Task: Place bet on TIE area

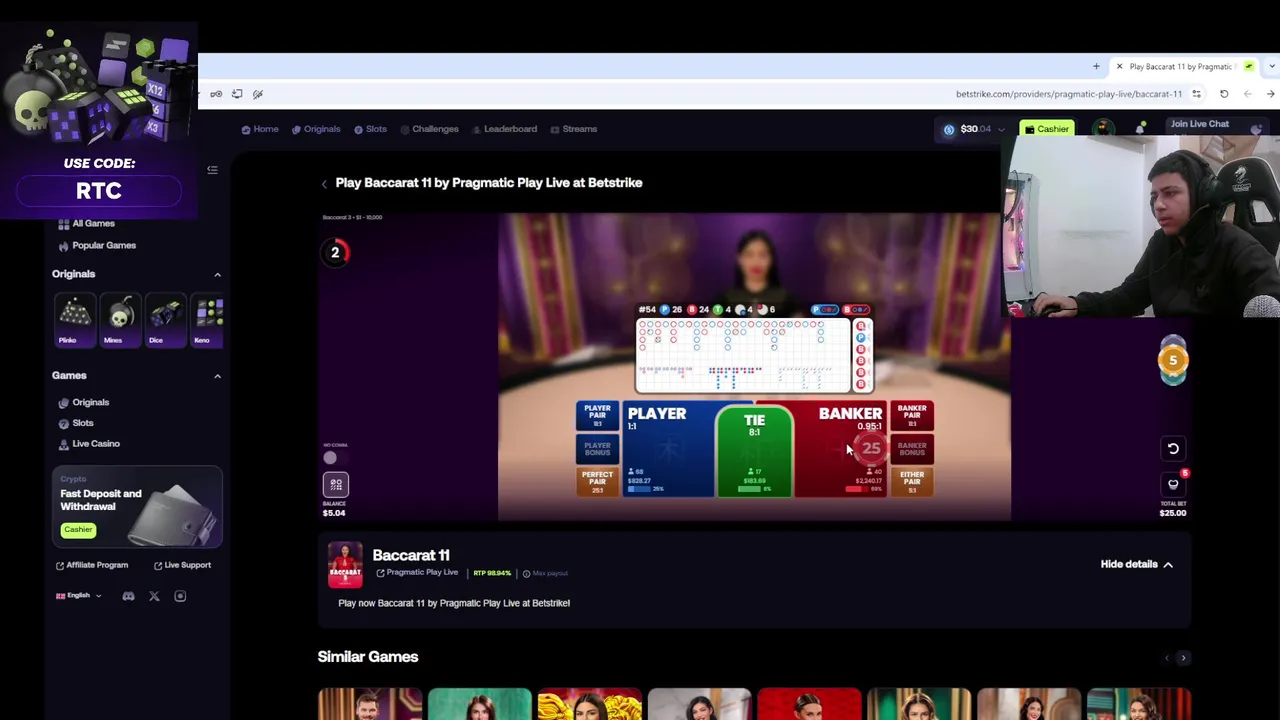Action: pos(755,452)
